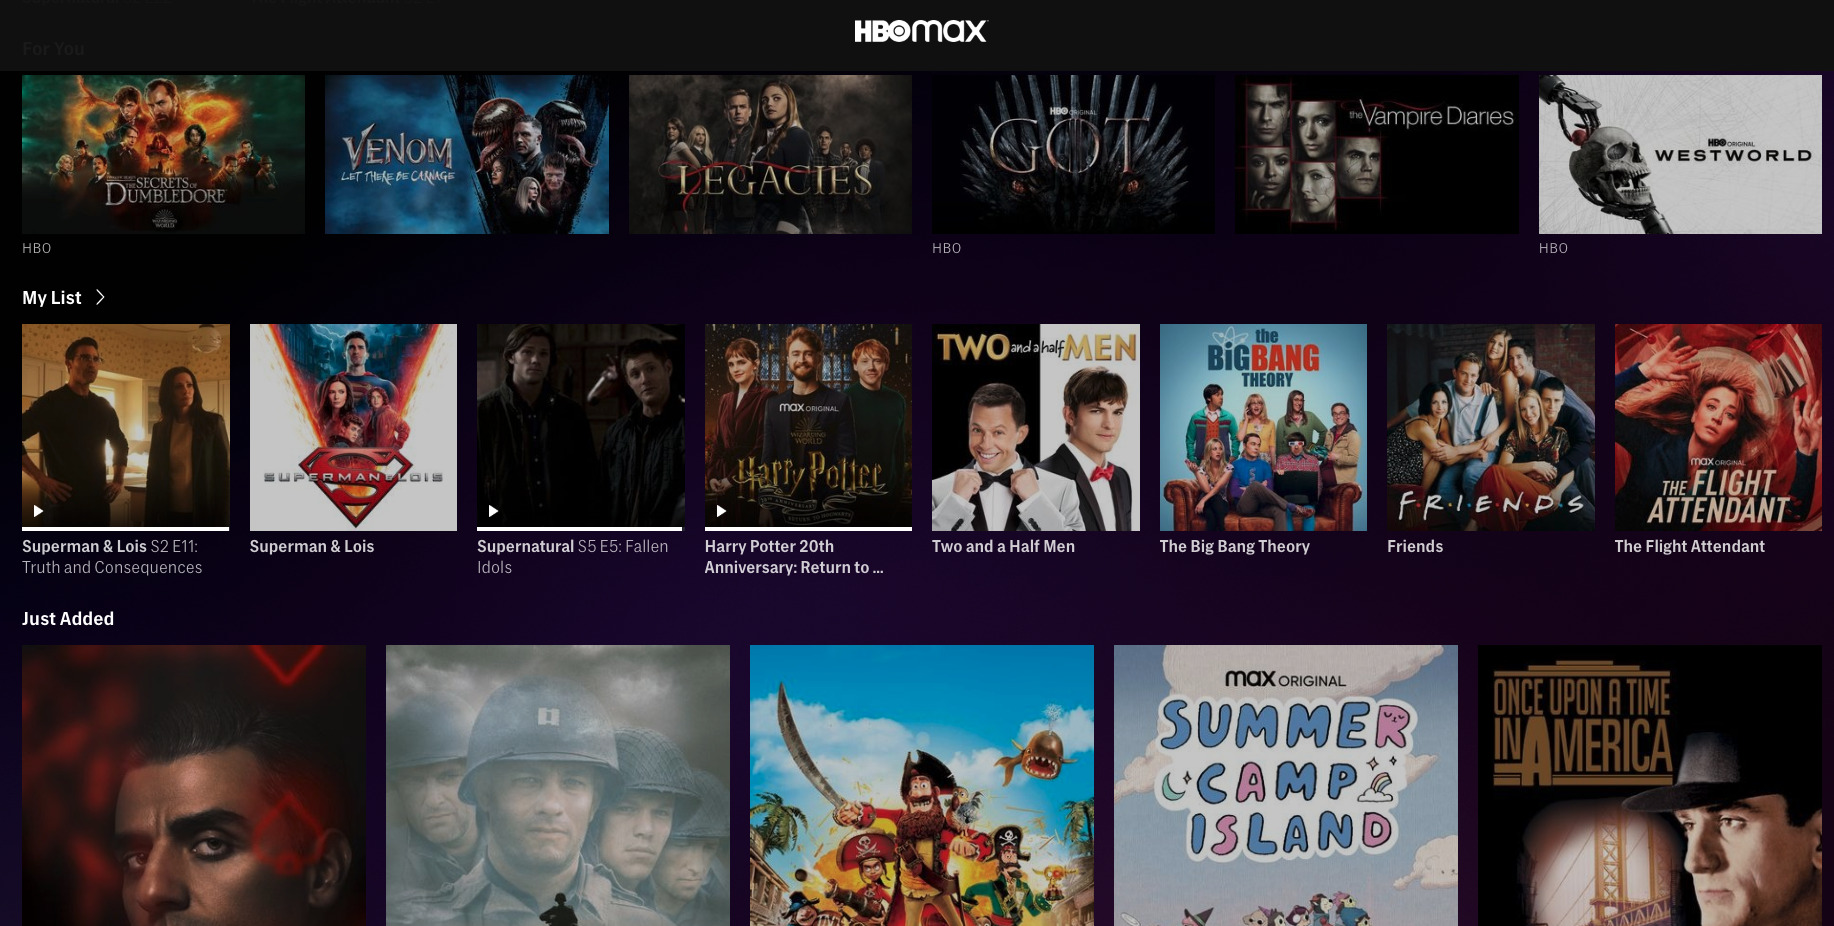This screenshot has width=1834, height=926.
Task: Play Supernatural S5 E5 Fallen Idols
Action: pyautogui.click(x=493, y=511)
